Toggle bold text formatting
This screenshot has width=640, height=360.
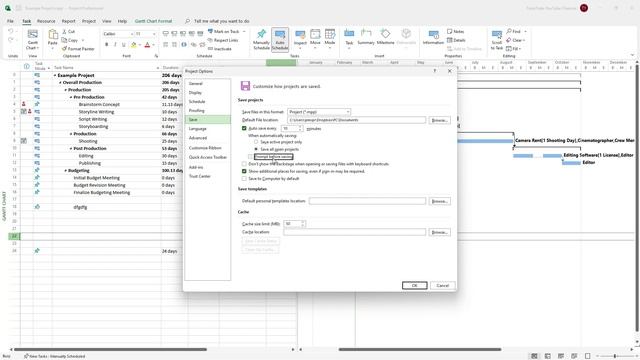click(107, 44)
